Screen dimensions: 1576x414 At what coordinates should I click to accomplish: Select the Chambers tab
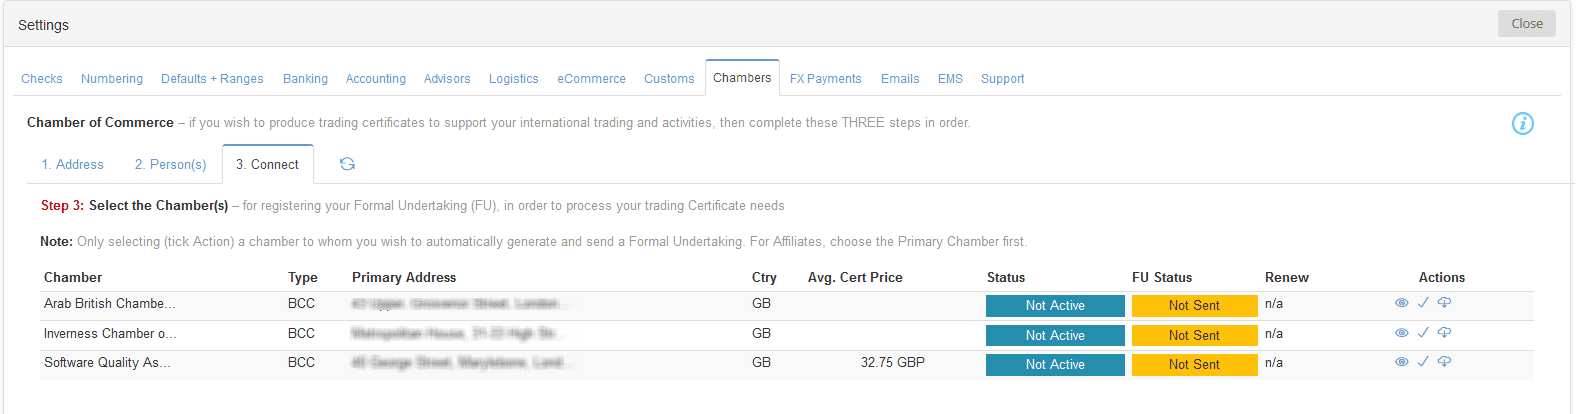pyautogui.click(x=742, y=77)
